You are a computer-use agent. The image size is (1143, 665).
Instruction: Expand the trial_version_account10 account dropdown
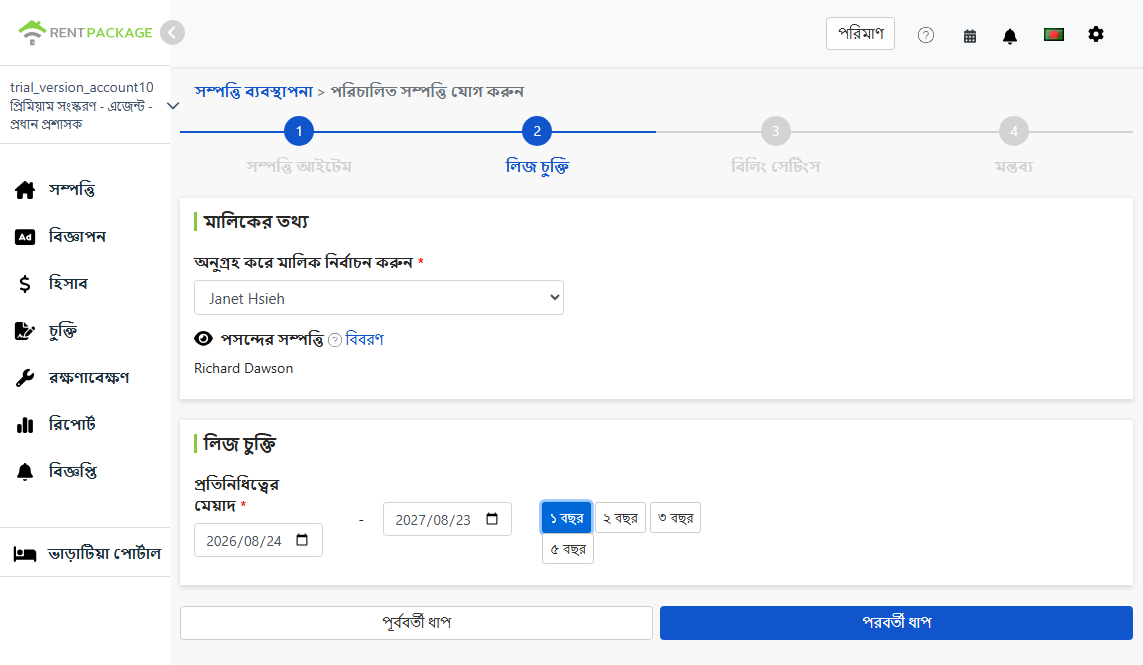click(x=173, y=106)
